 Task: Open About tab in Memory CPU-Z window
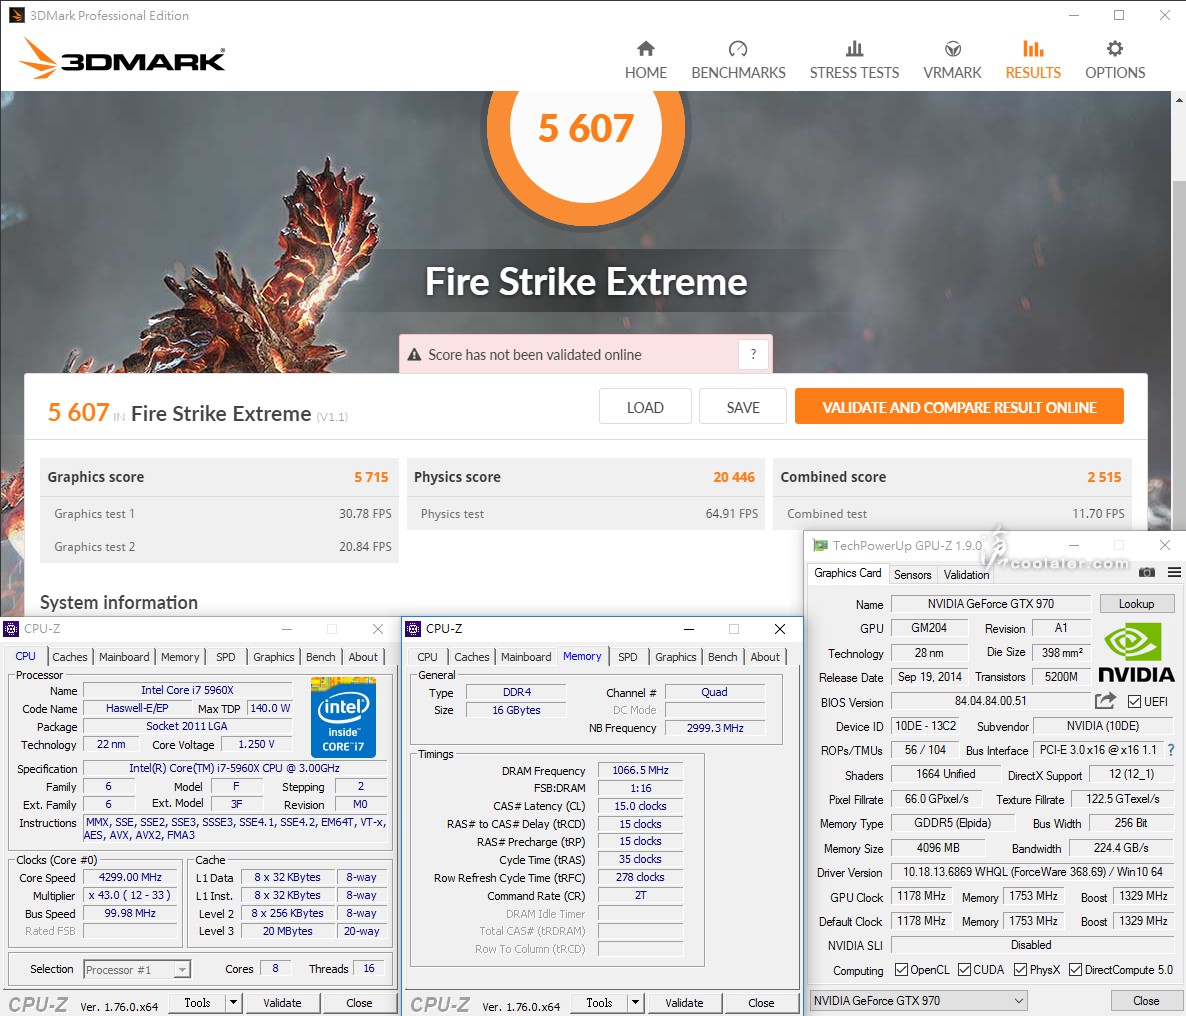[x=765, y=657]
